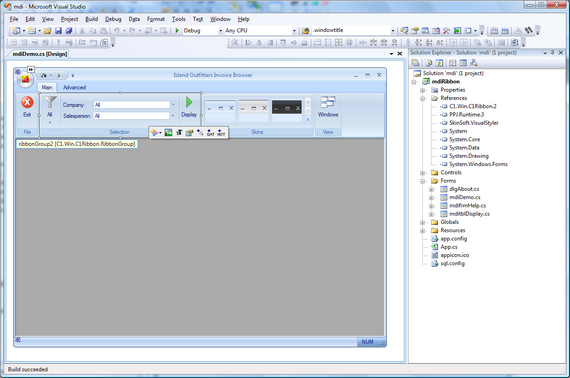Open the Undo history dropdown arrow
Screen dimensions: 570x378
point(124,31)
